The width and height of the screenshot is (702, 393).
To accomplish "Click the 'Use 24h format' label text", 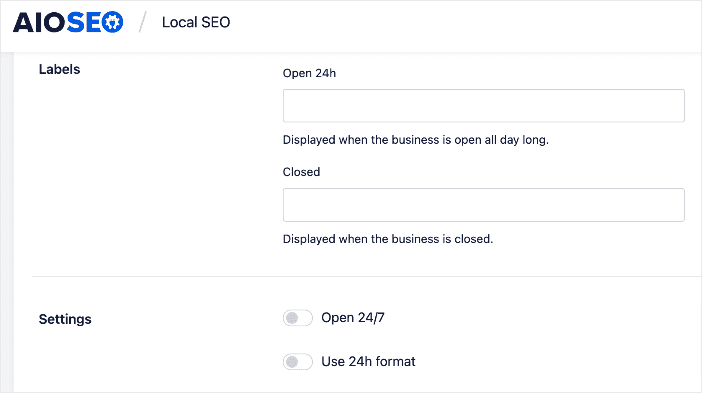I will [368, 362].
